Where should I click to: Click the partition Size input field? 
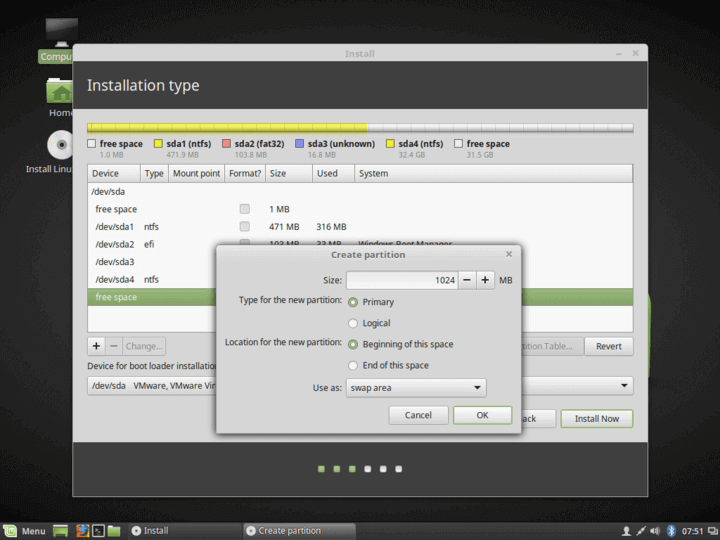click(402, 281)
